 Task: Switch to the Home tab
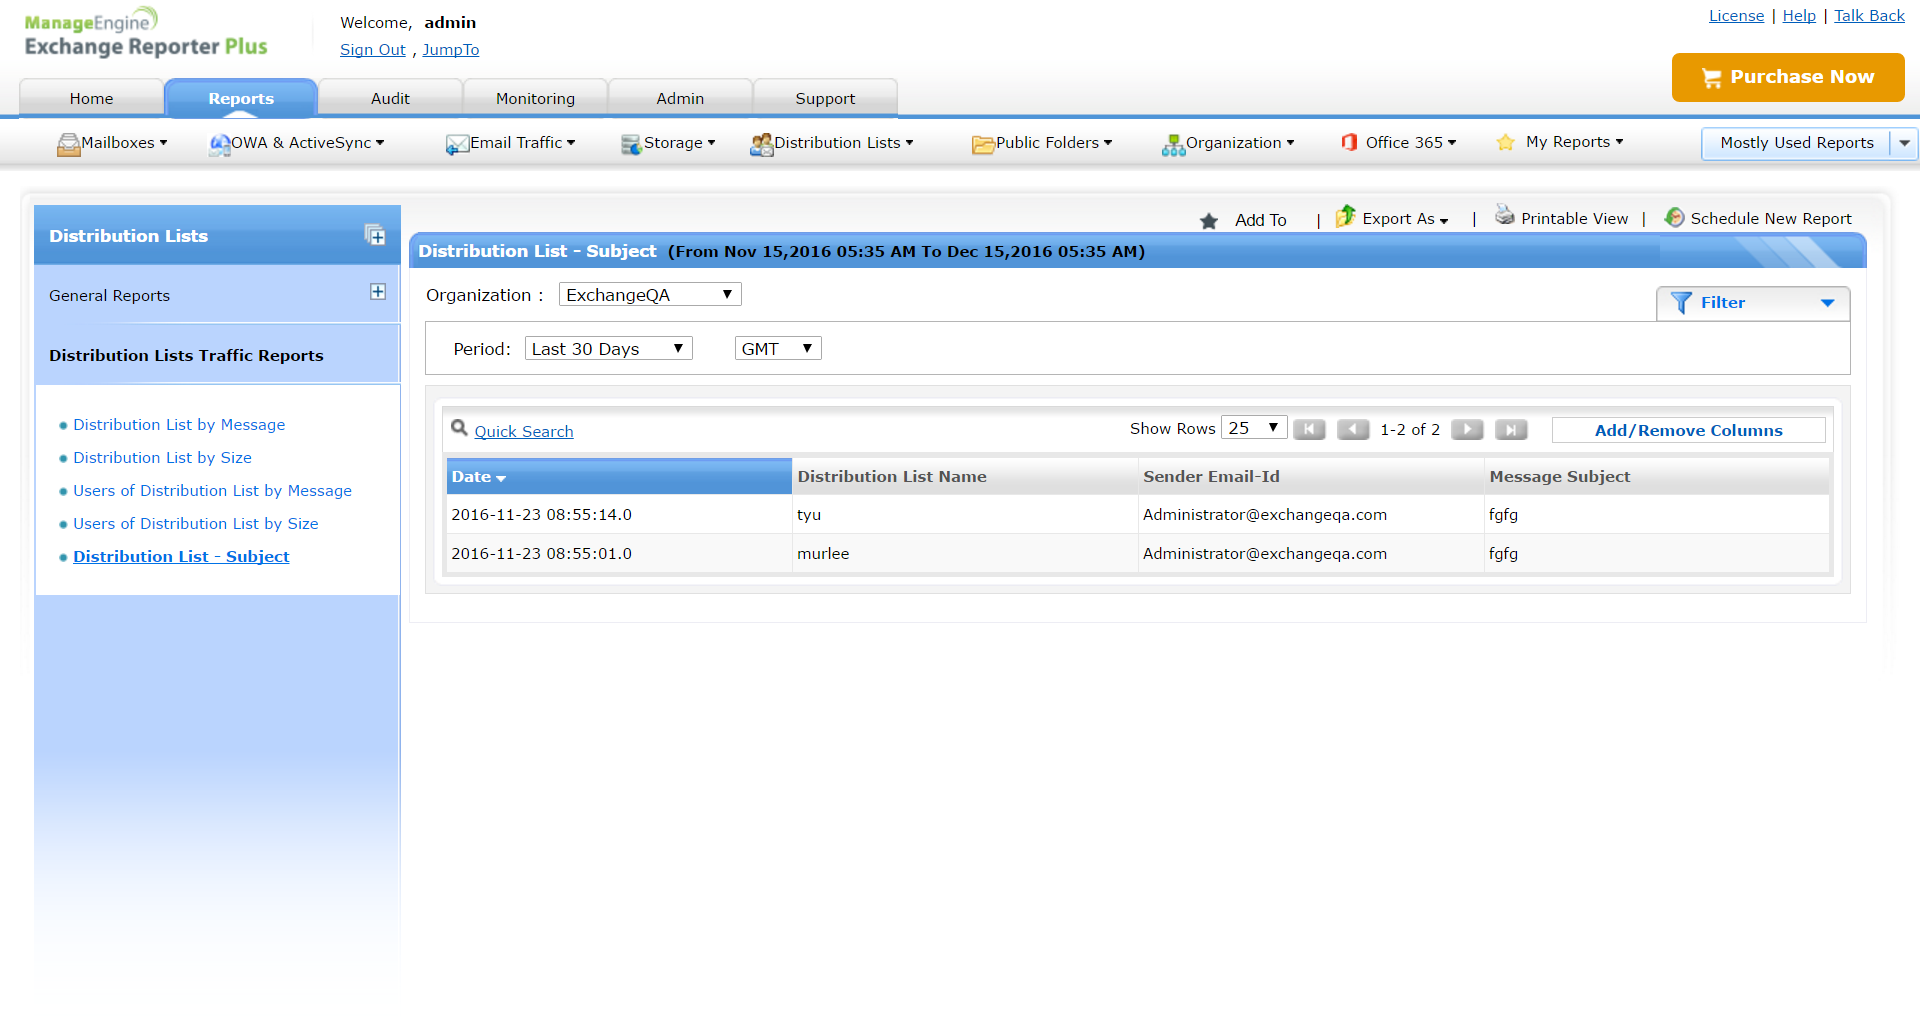(x=91, y=98)
